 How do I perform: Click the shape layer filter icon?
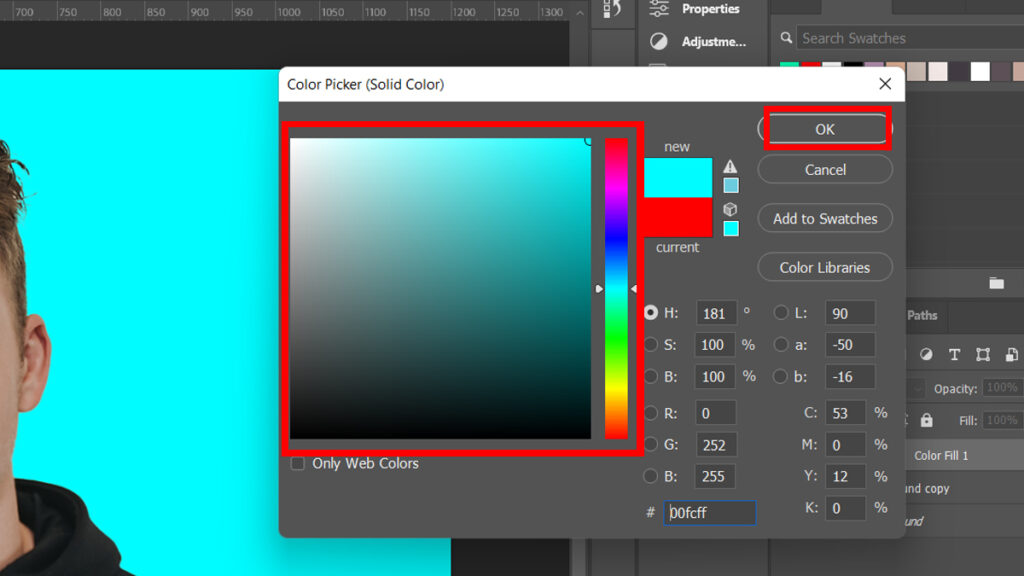[983, 354]
